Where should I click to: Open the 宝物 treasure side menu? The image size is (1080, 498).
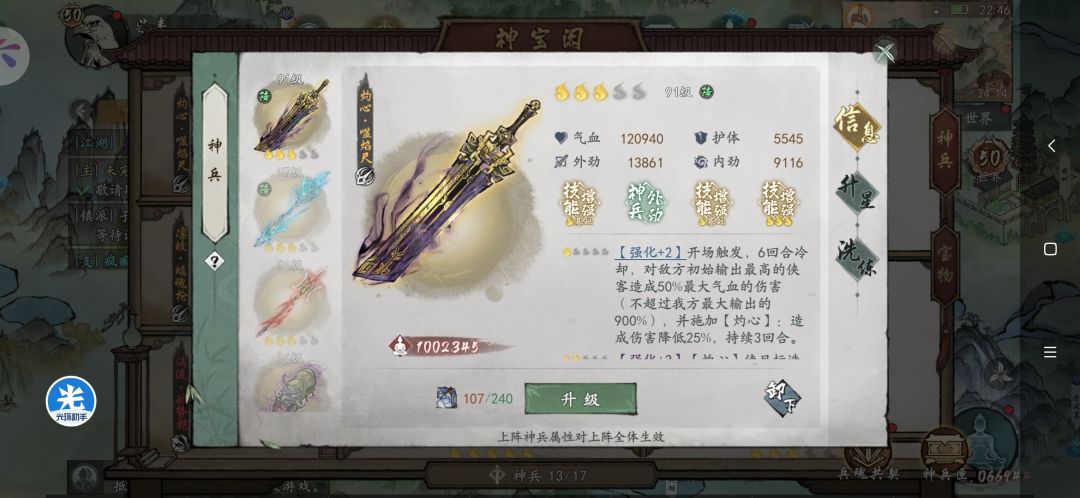[945, 265]
